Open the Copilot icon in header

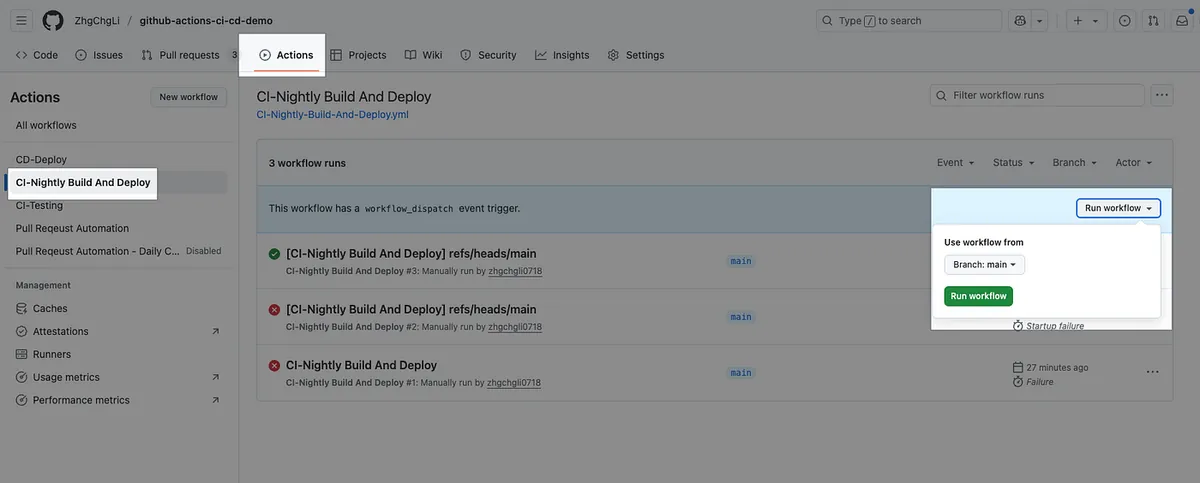tap(1020, 20)
